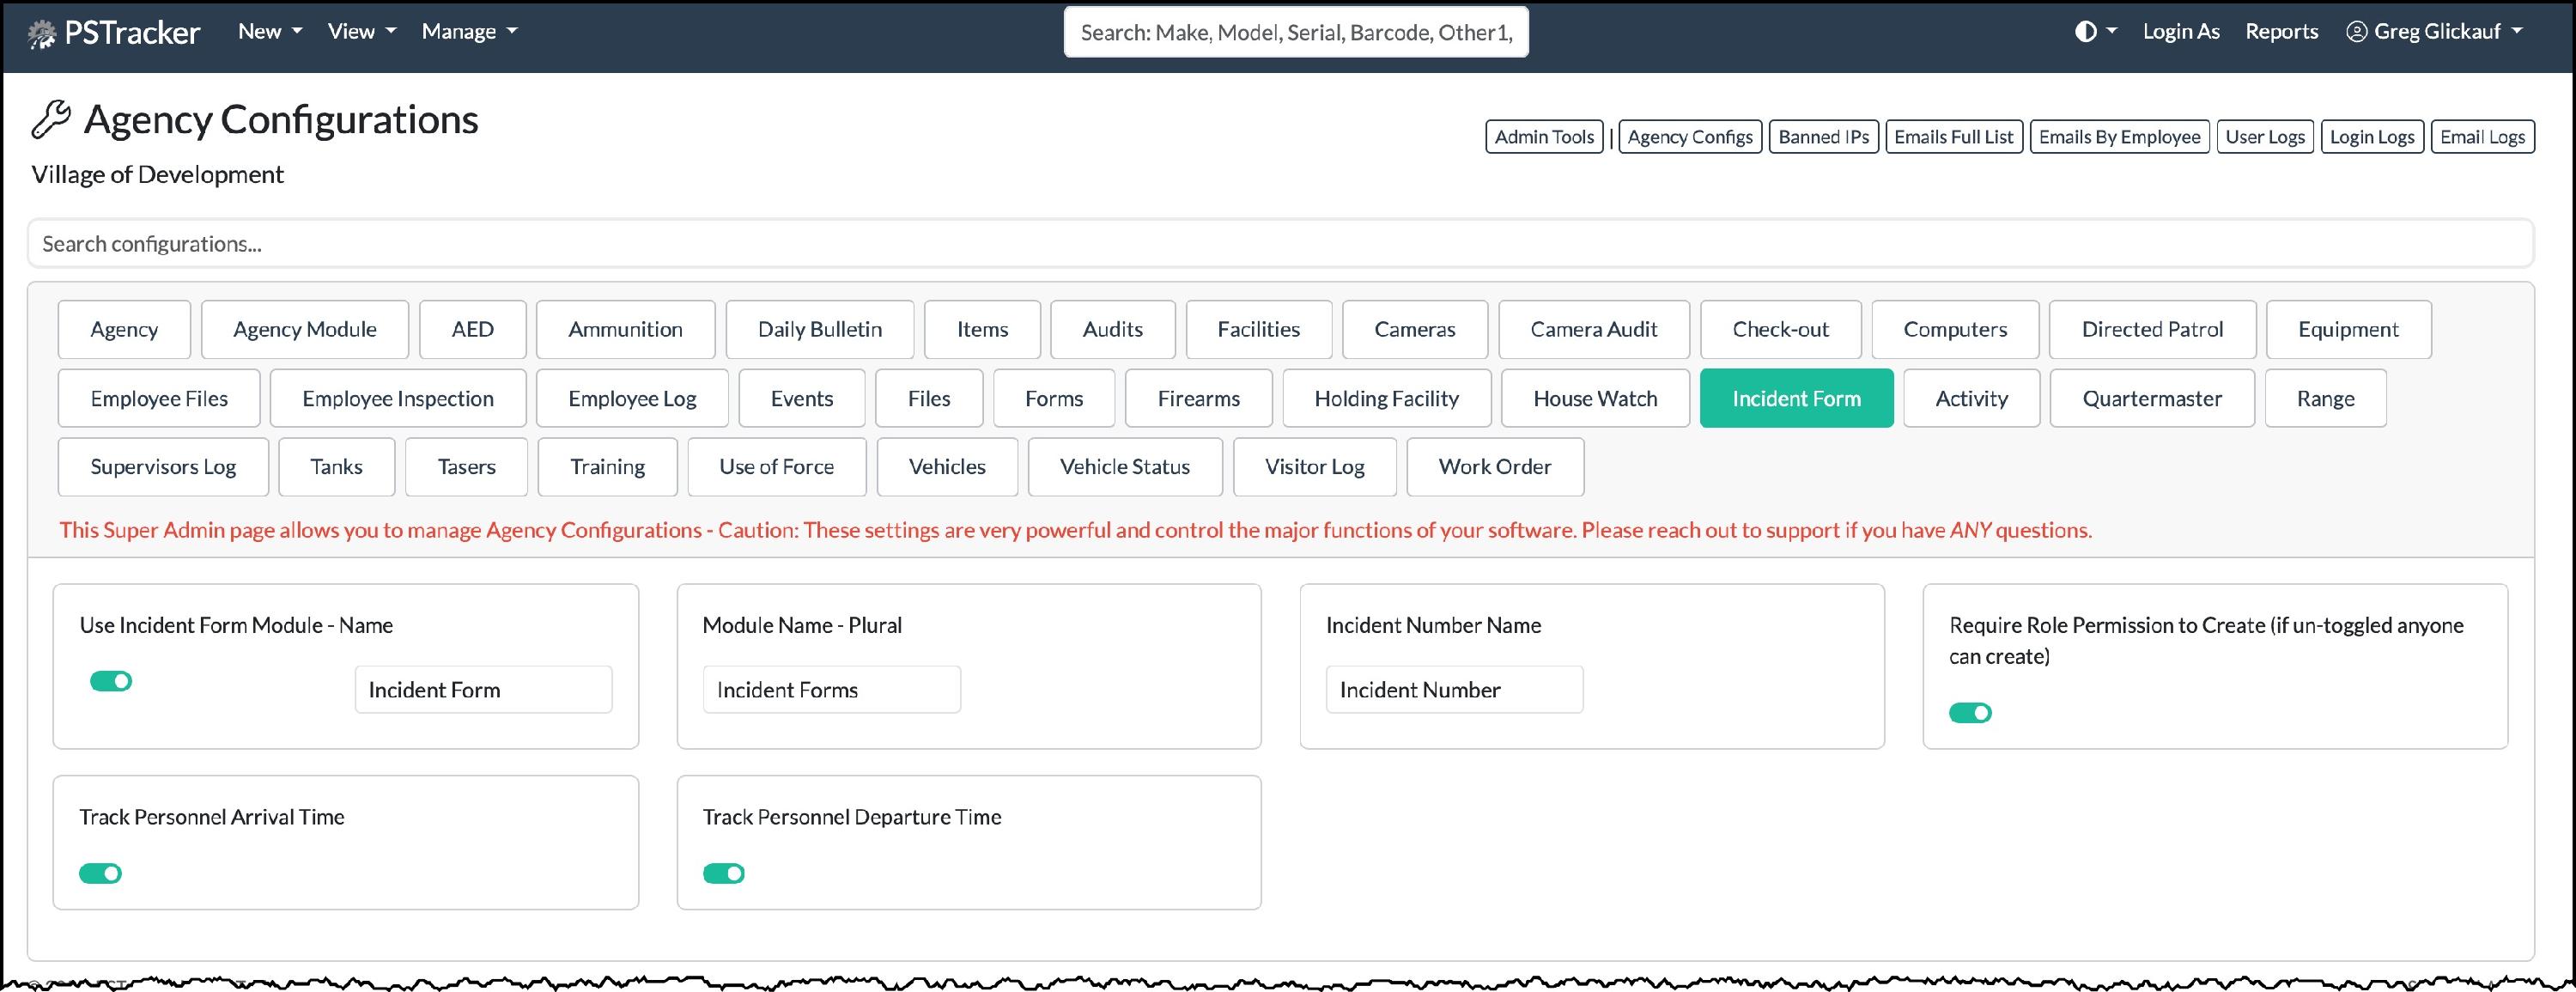This screenshot has height=992, width=2576.
Task: Click the Search configurations input field
Action: tap(1281, 244)
